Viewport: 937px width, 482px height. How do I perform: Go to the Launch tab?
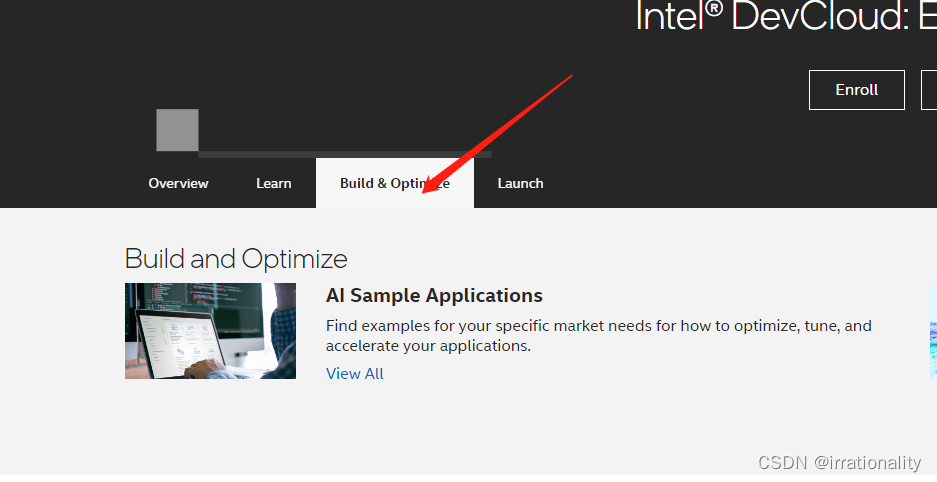[520, 183]
